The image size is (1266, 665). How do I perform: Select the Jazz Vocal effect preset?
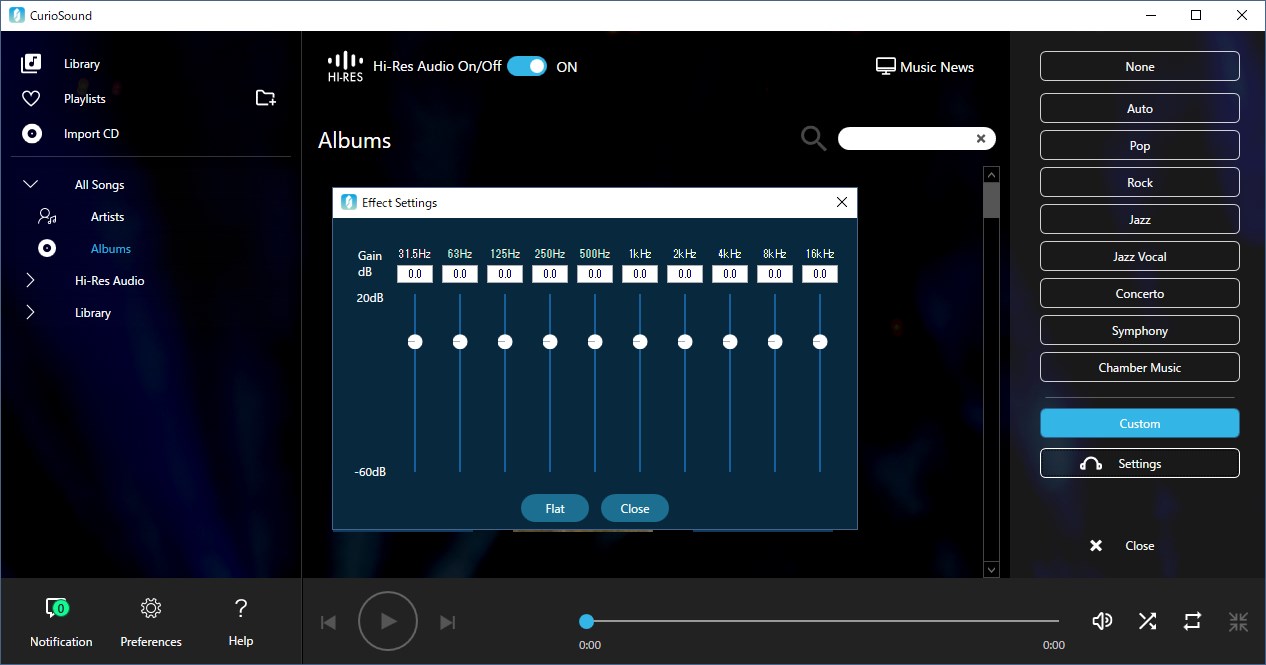(1140, 256)
